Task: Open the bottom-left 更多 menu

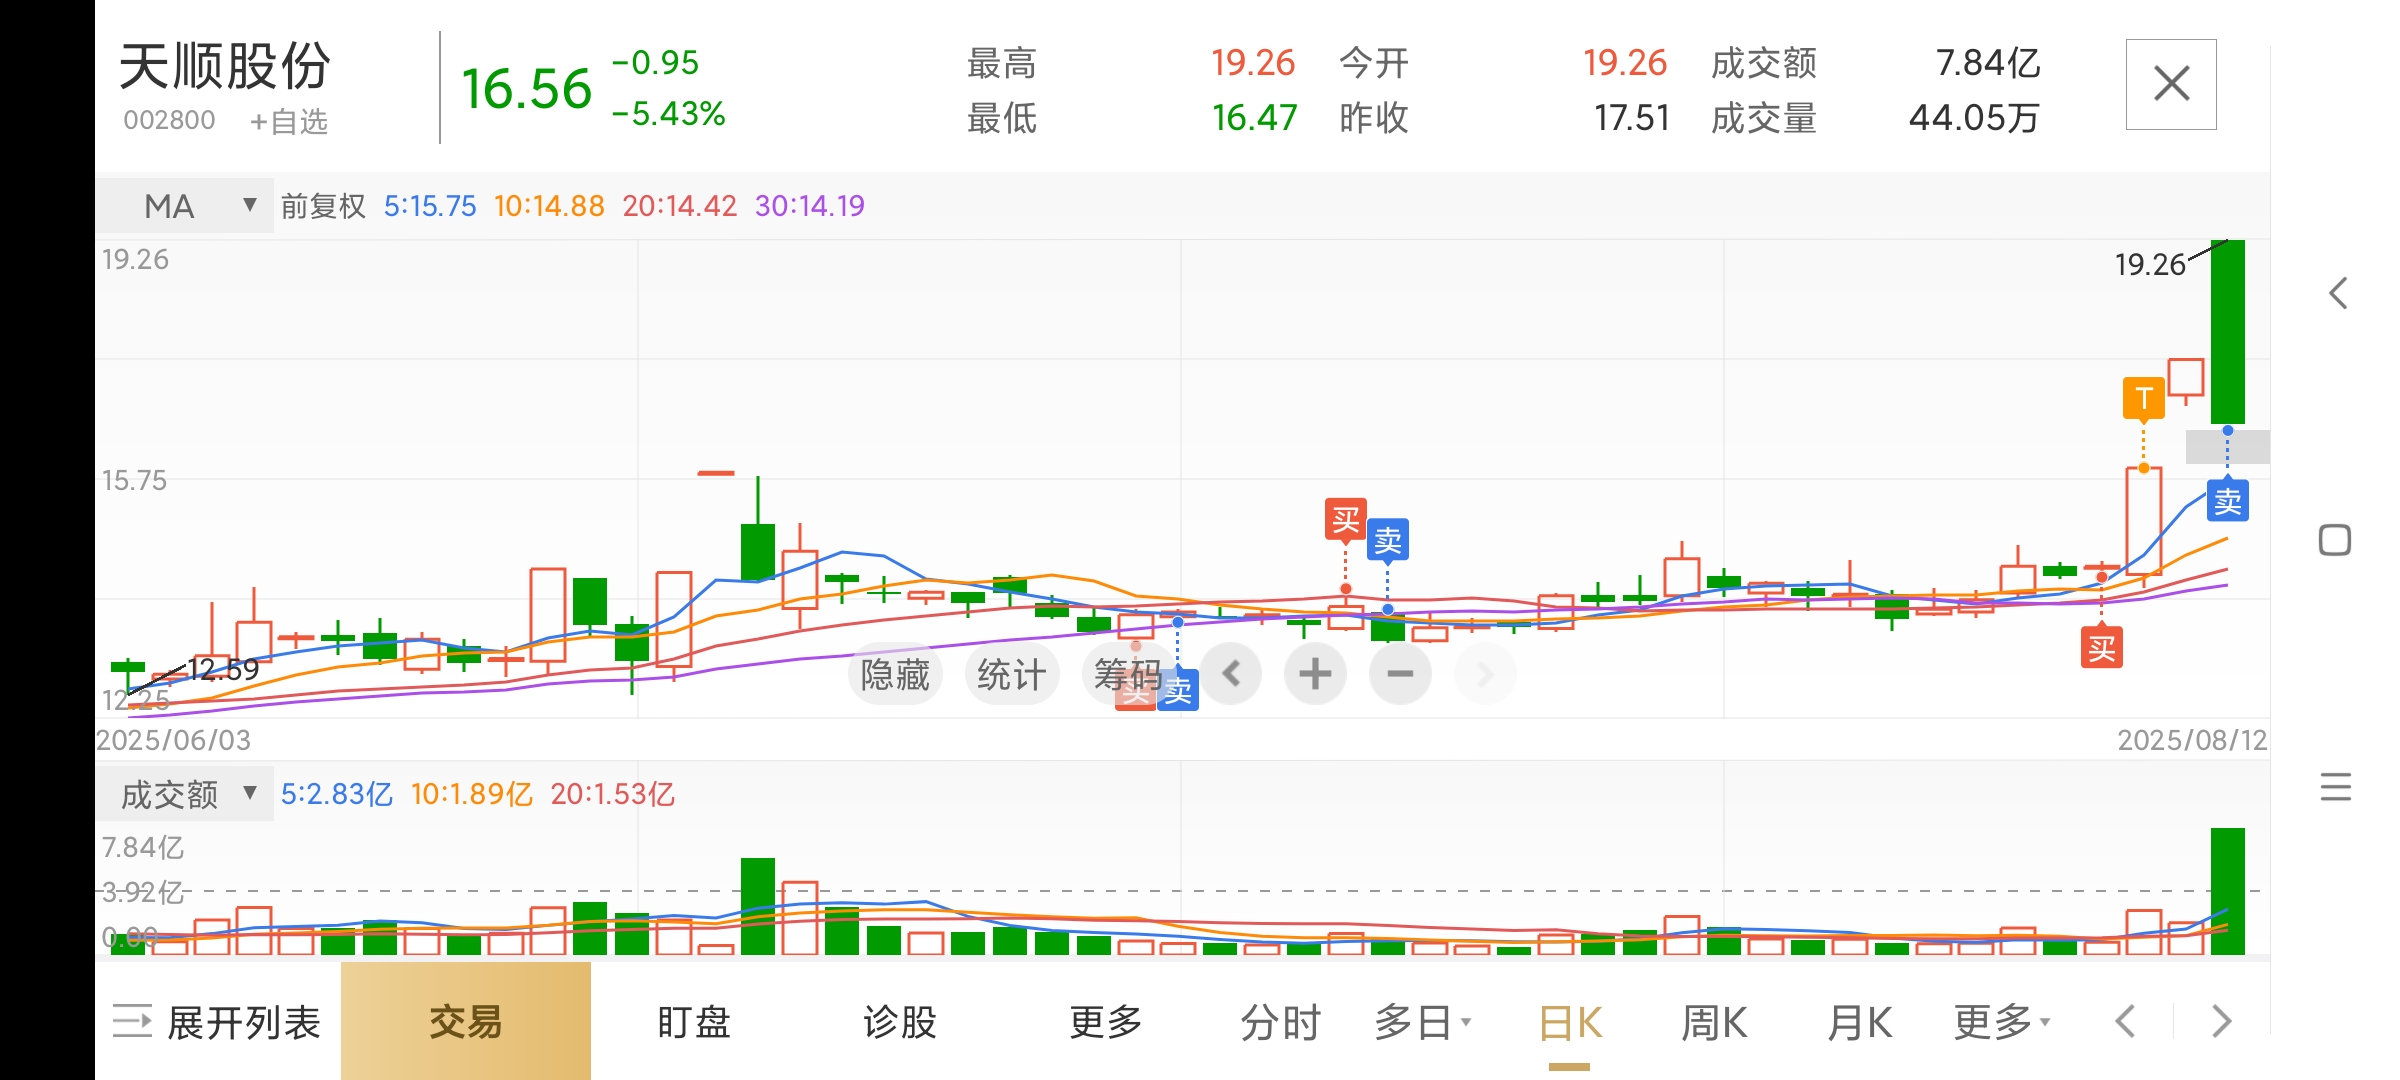Action: pos(1105,1022)
